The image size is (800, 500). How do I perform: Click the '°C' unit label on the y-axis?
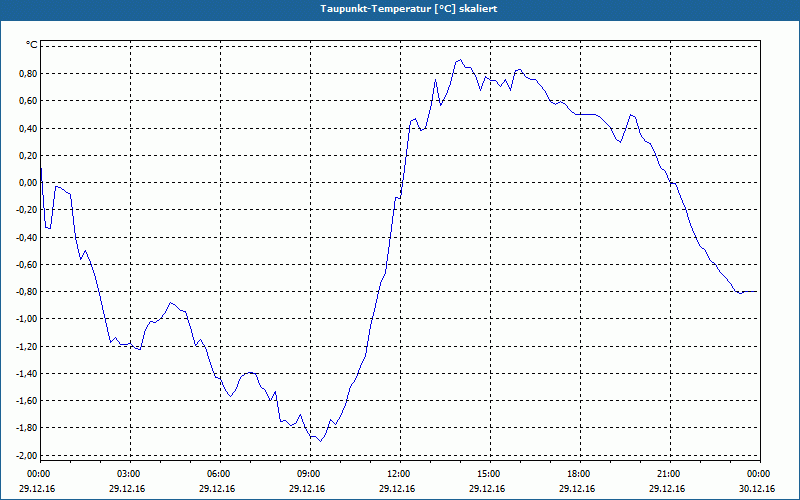31,45
